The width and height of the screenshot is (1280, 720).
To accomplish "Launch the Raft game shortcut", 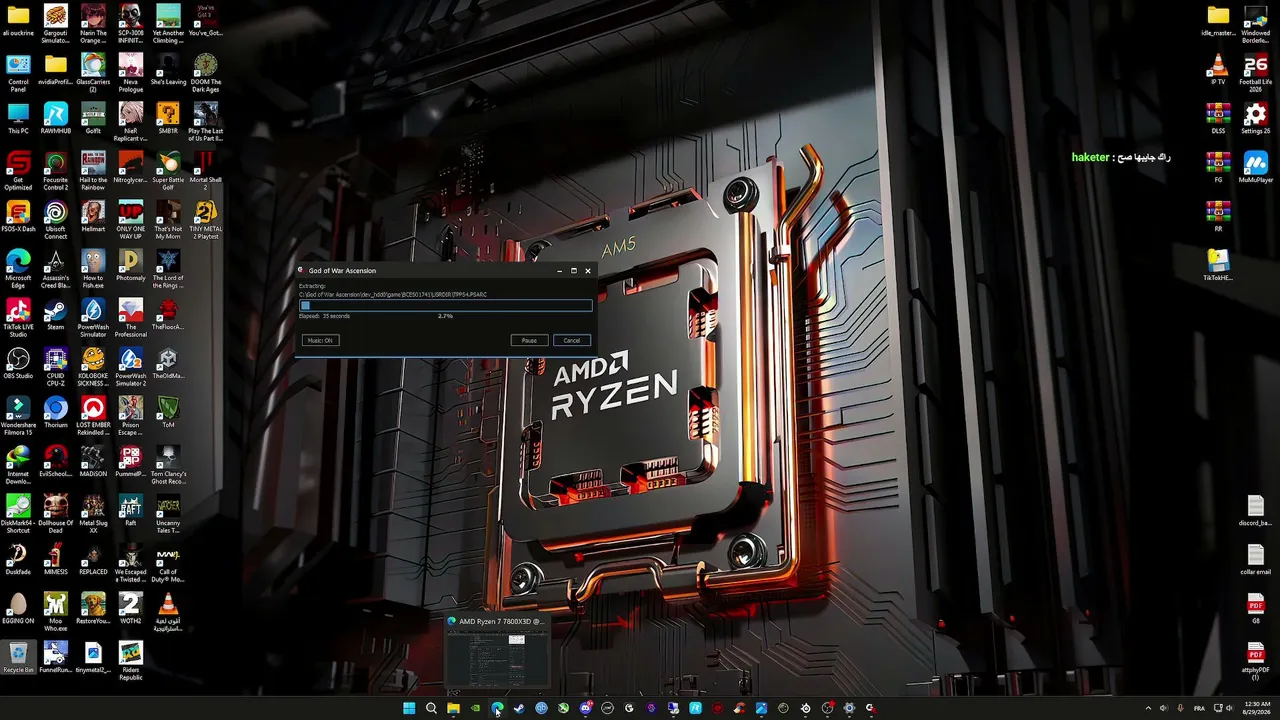I will tap(130, 510).
